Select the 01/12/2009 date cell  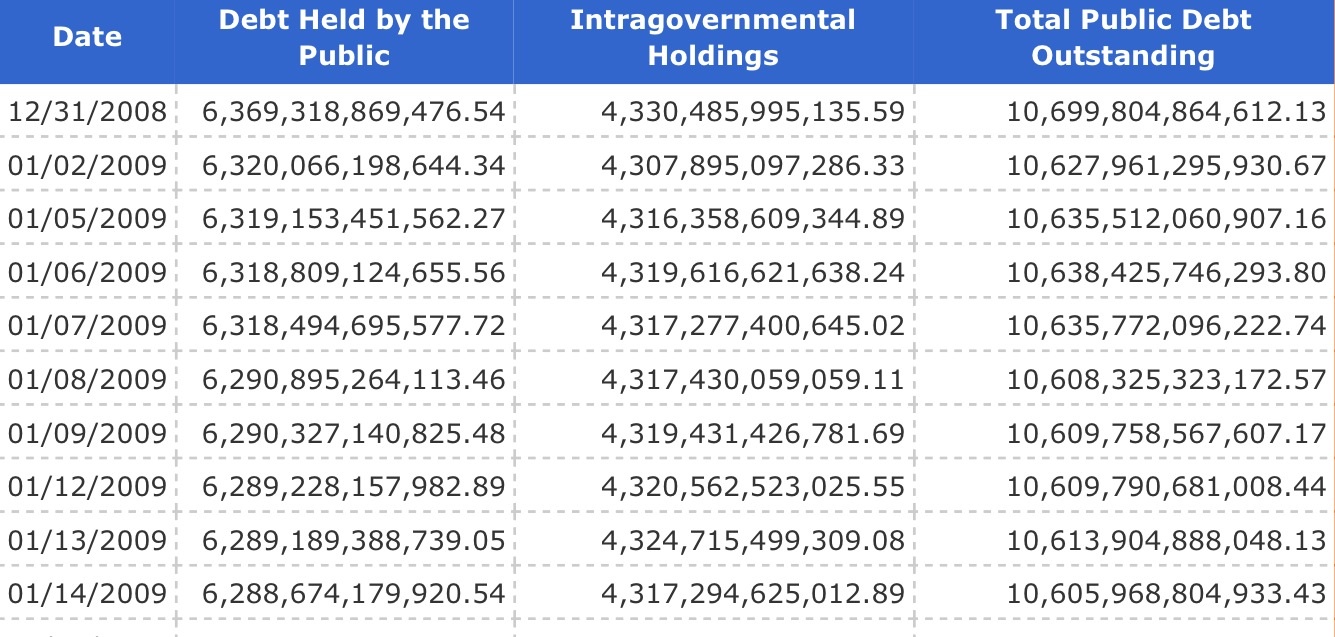(x=88, y=486)
